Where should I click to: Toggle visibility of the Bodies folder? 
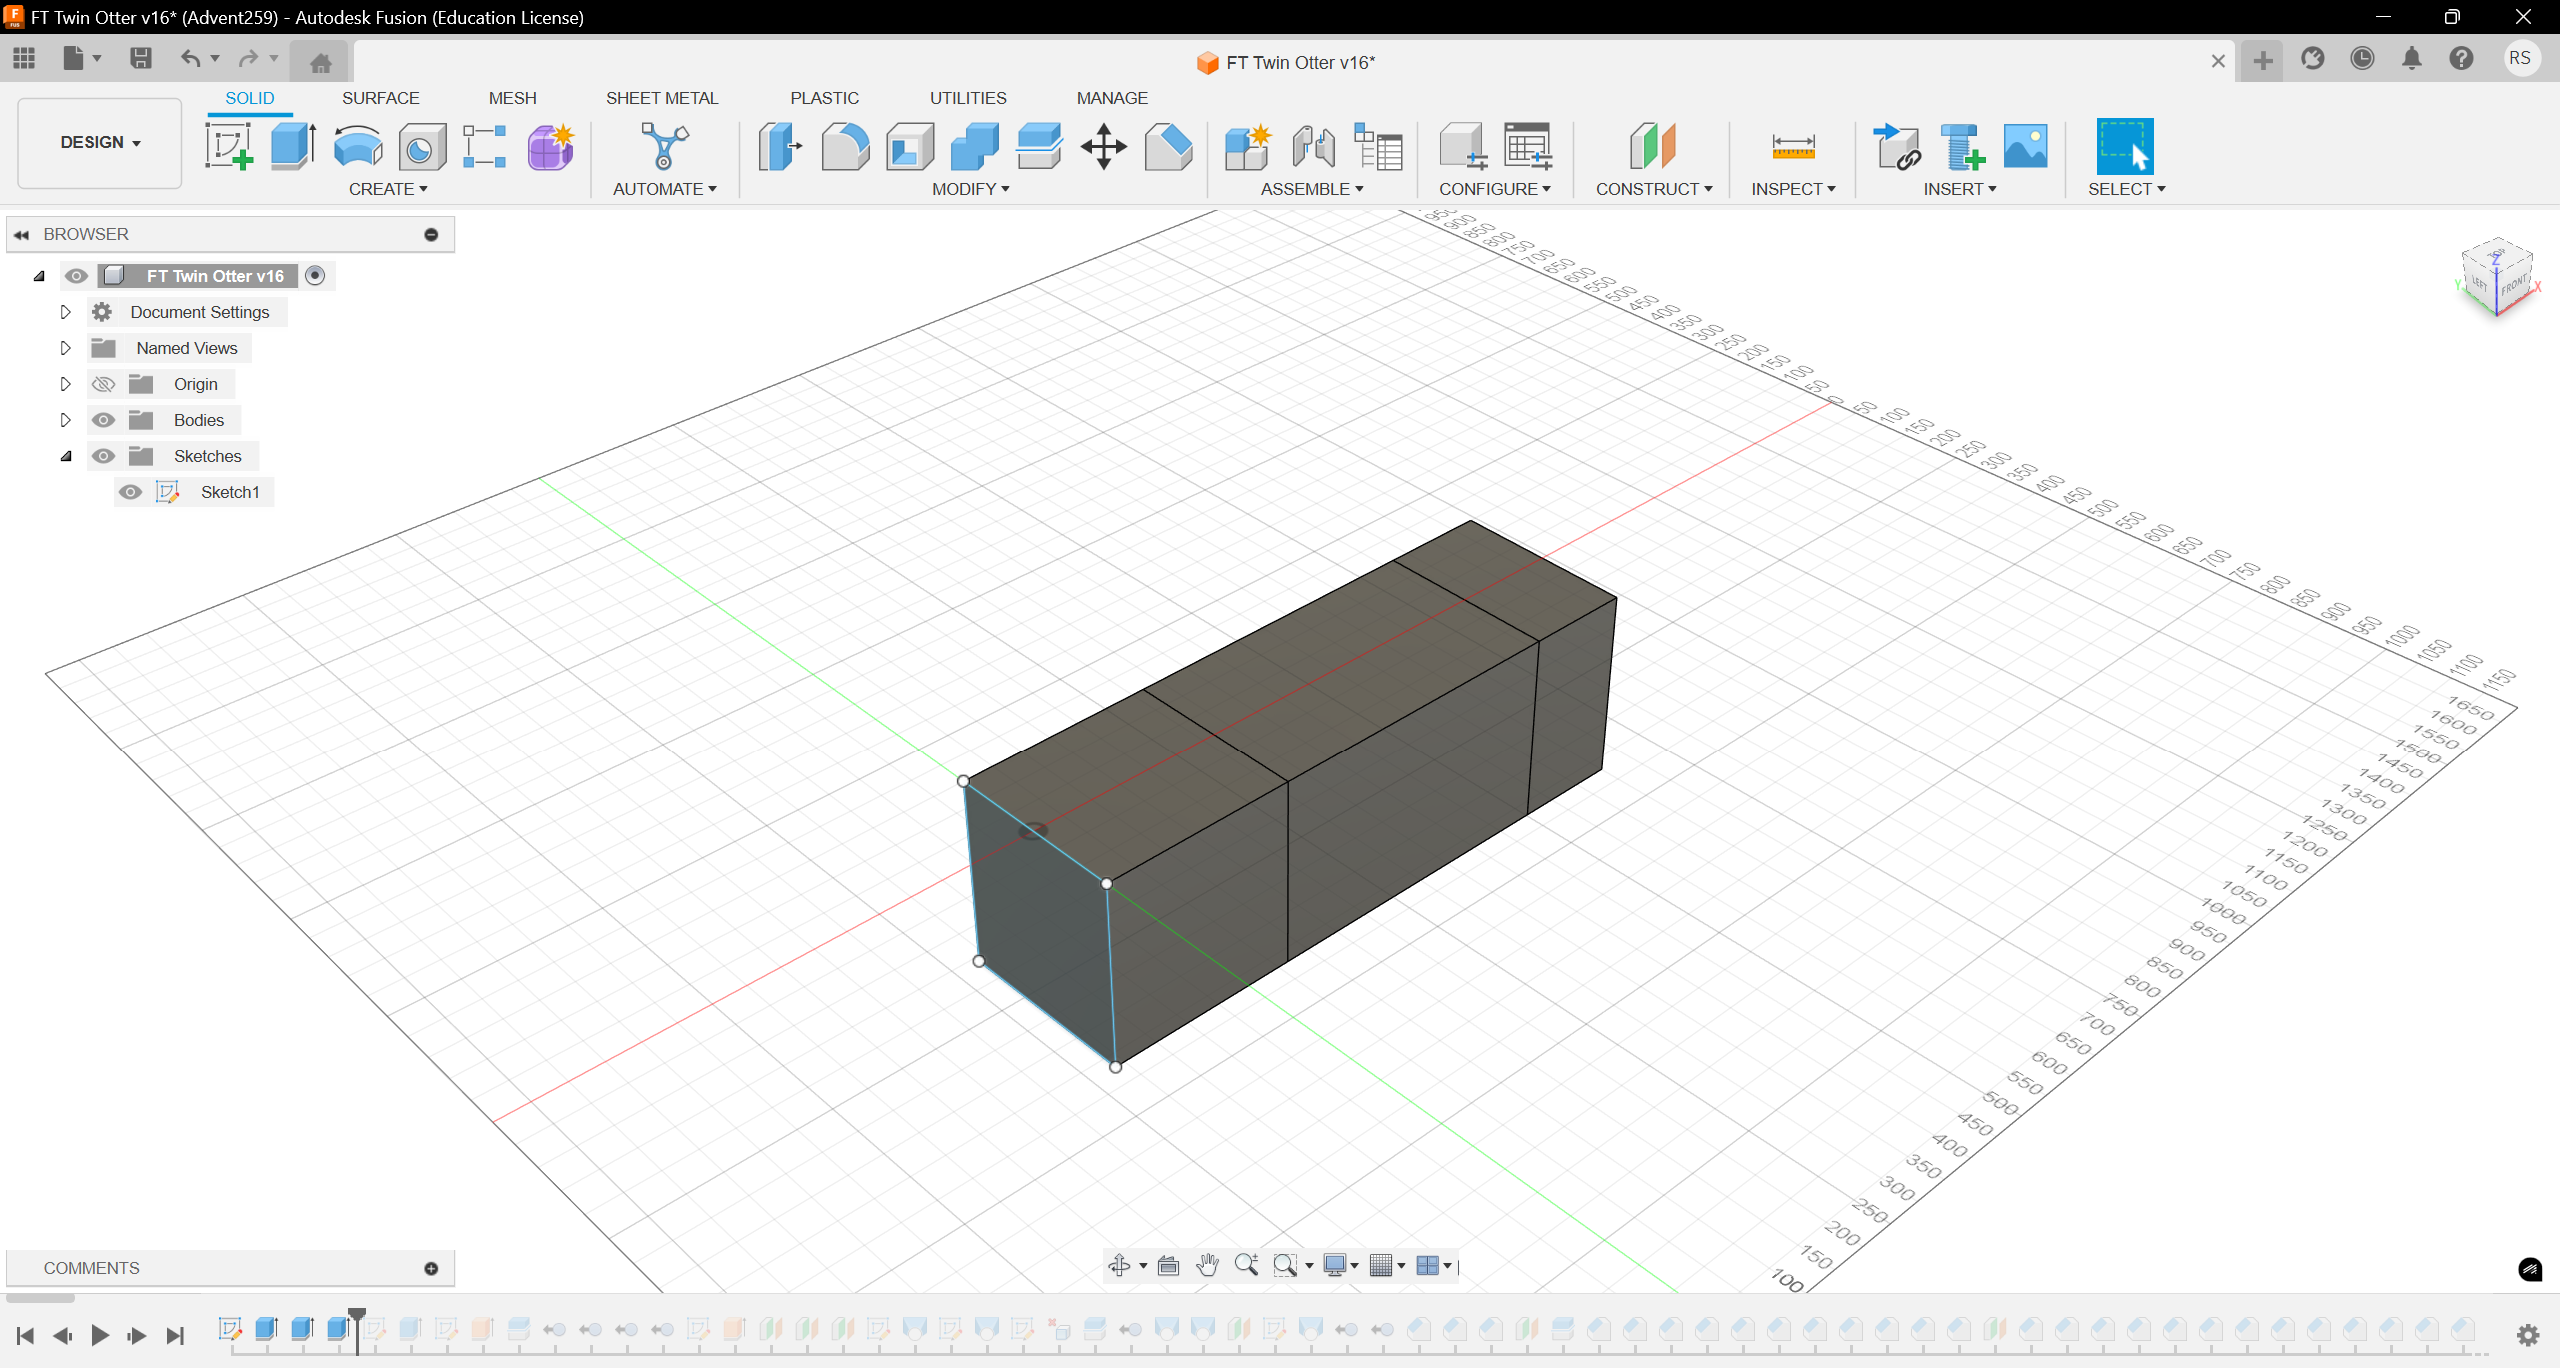pos(103,420)
